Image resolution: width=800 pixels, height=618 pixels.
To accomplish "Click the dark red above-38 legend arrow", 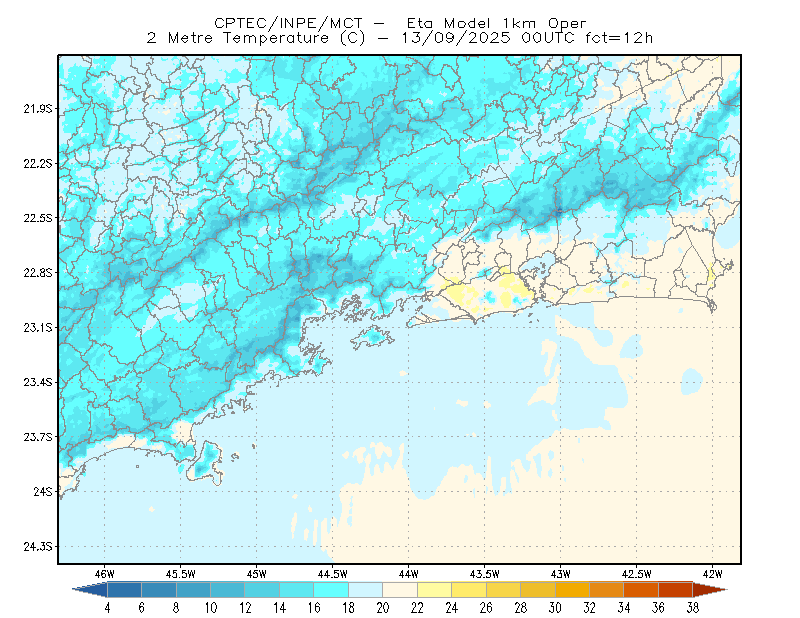I will [x=710, y=589].
